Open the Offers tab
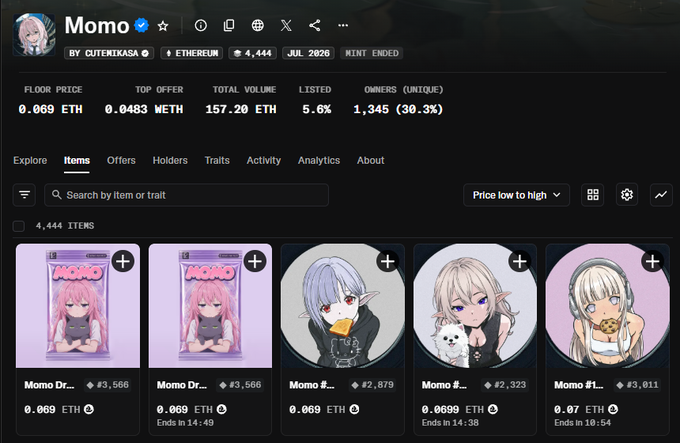The height and width of the screenshot is (443, 680). click(x=121, y=160)
